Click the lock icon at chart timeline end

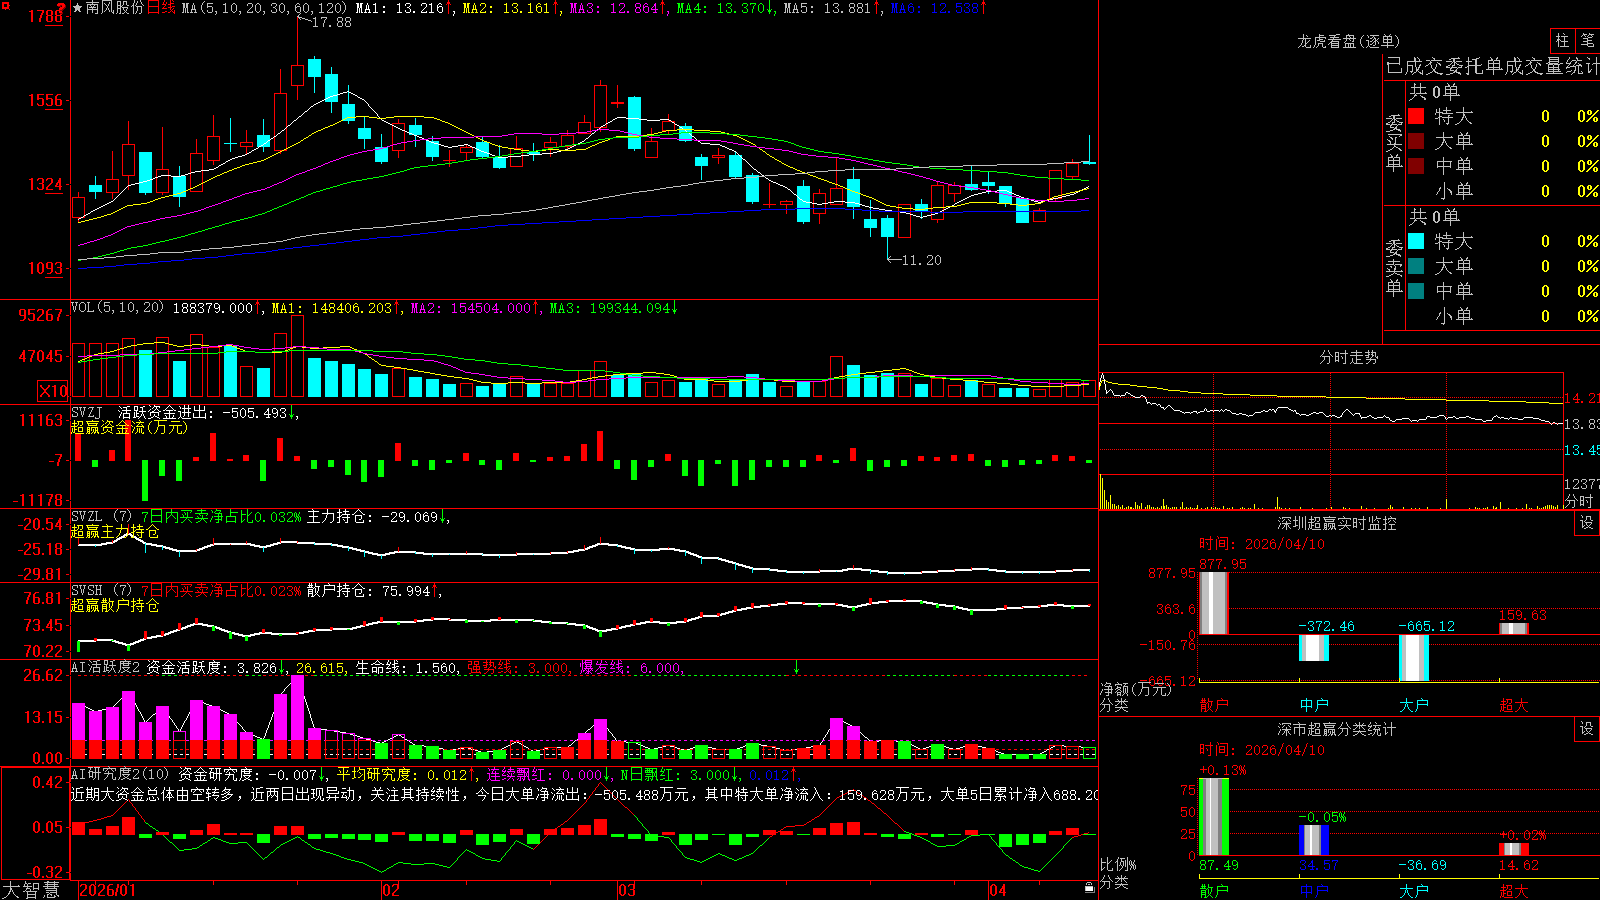1089,887
